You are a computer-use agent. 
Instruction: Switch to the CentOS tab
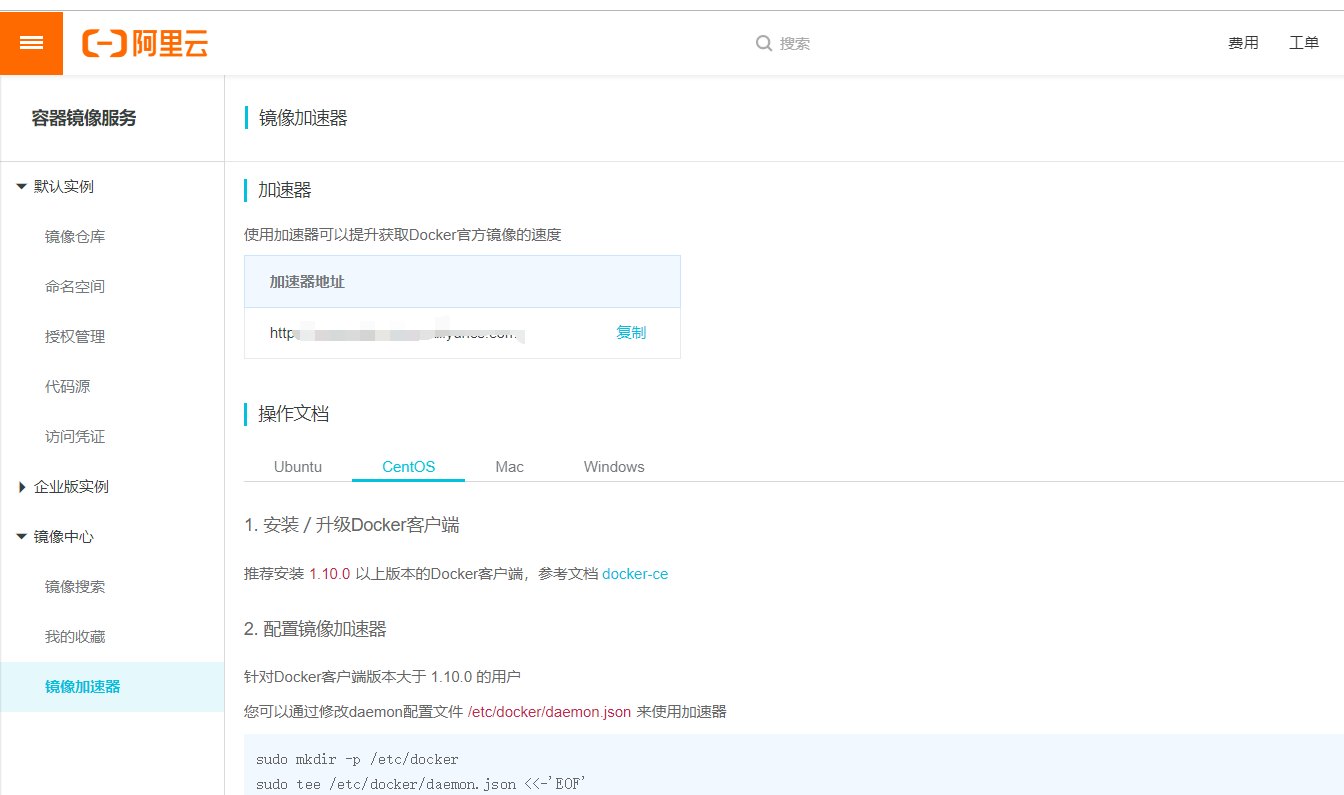point(409,467)
